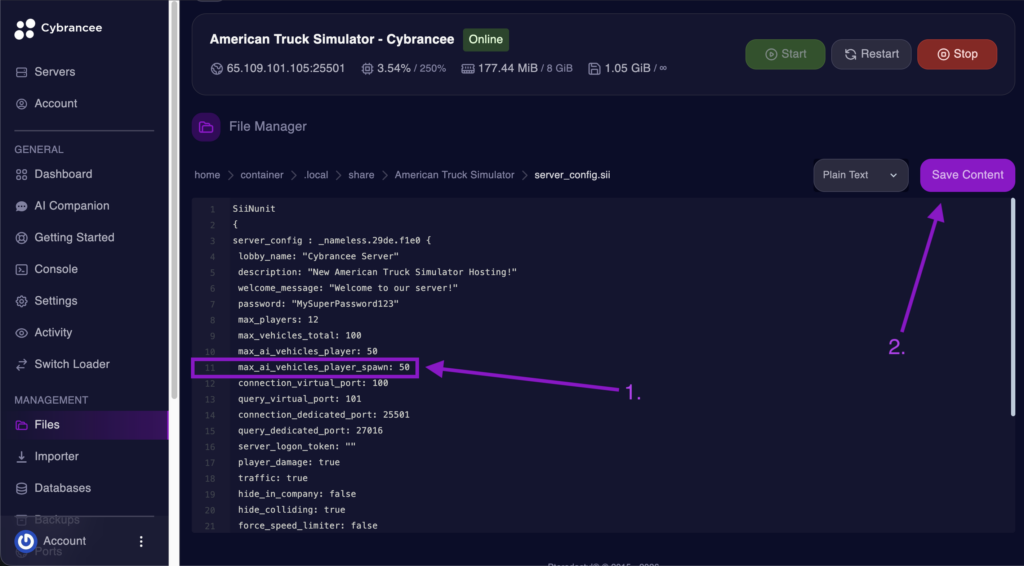Click the connection_virtual_port: 100 line
Image resolution: width=1024 pixels, height=566 pixels.
(313, 383)
